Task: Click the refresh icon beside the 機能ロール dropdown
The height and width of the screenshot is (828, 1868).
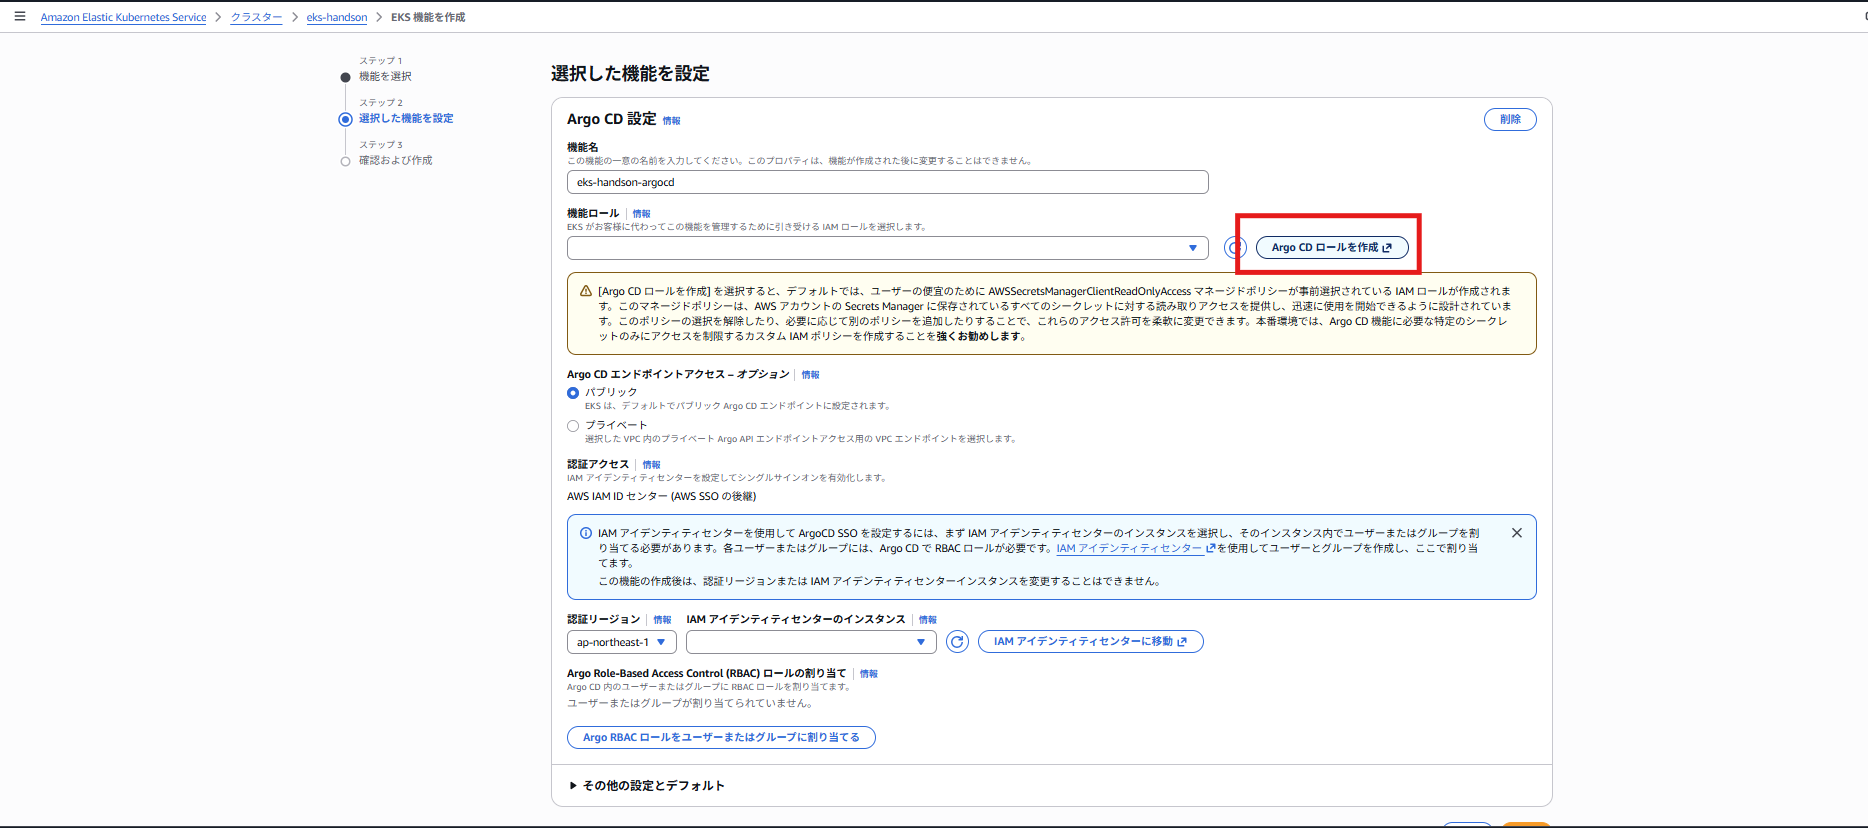Action: pos(1235,247)
